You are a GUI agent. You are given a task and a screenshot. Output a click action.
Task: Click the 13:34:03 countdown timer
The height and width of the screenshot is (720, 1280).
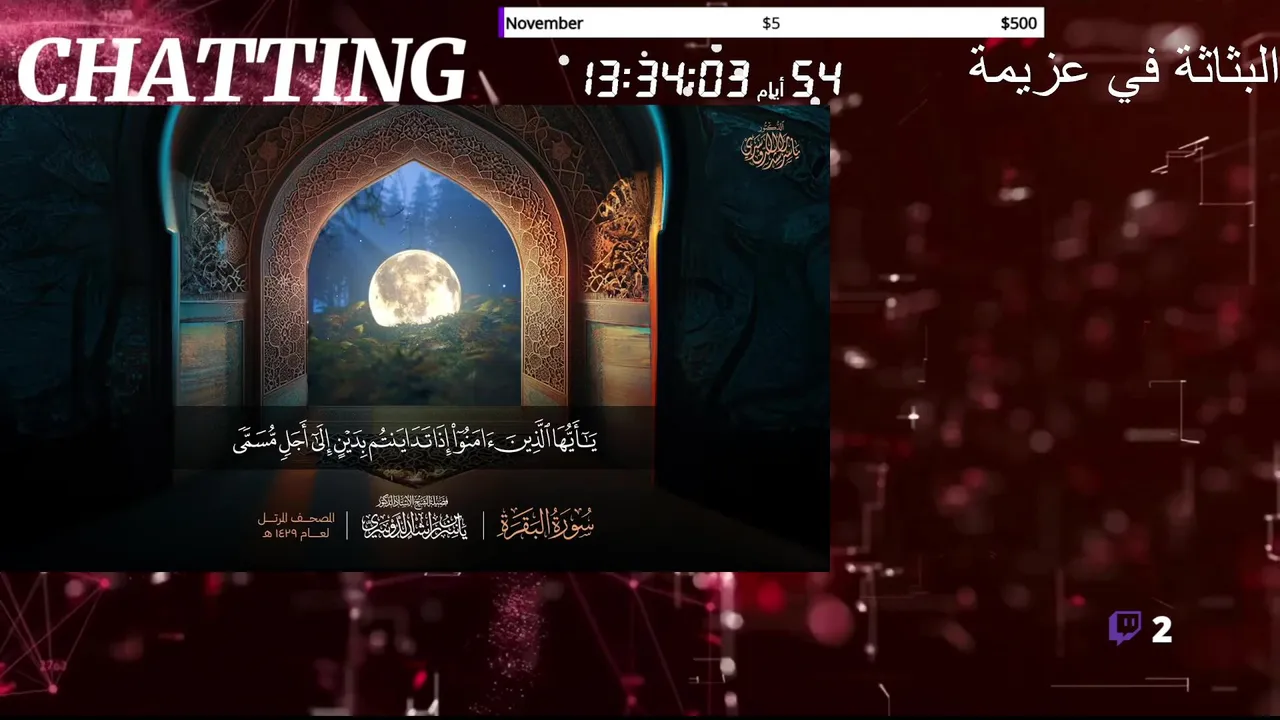point(666,79)
